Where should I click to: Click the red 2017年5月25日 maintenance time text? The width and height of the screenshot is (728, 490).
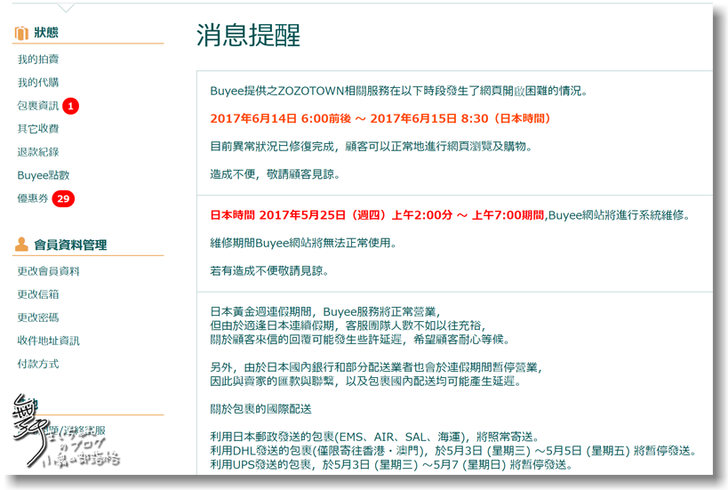[378, 215]
